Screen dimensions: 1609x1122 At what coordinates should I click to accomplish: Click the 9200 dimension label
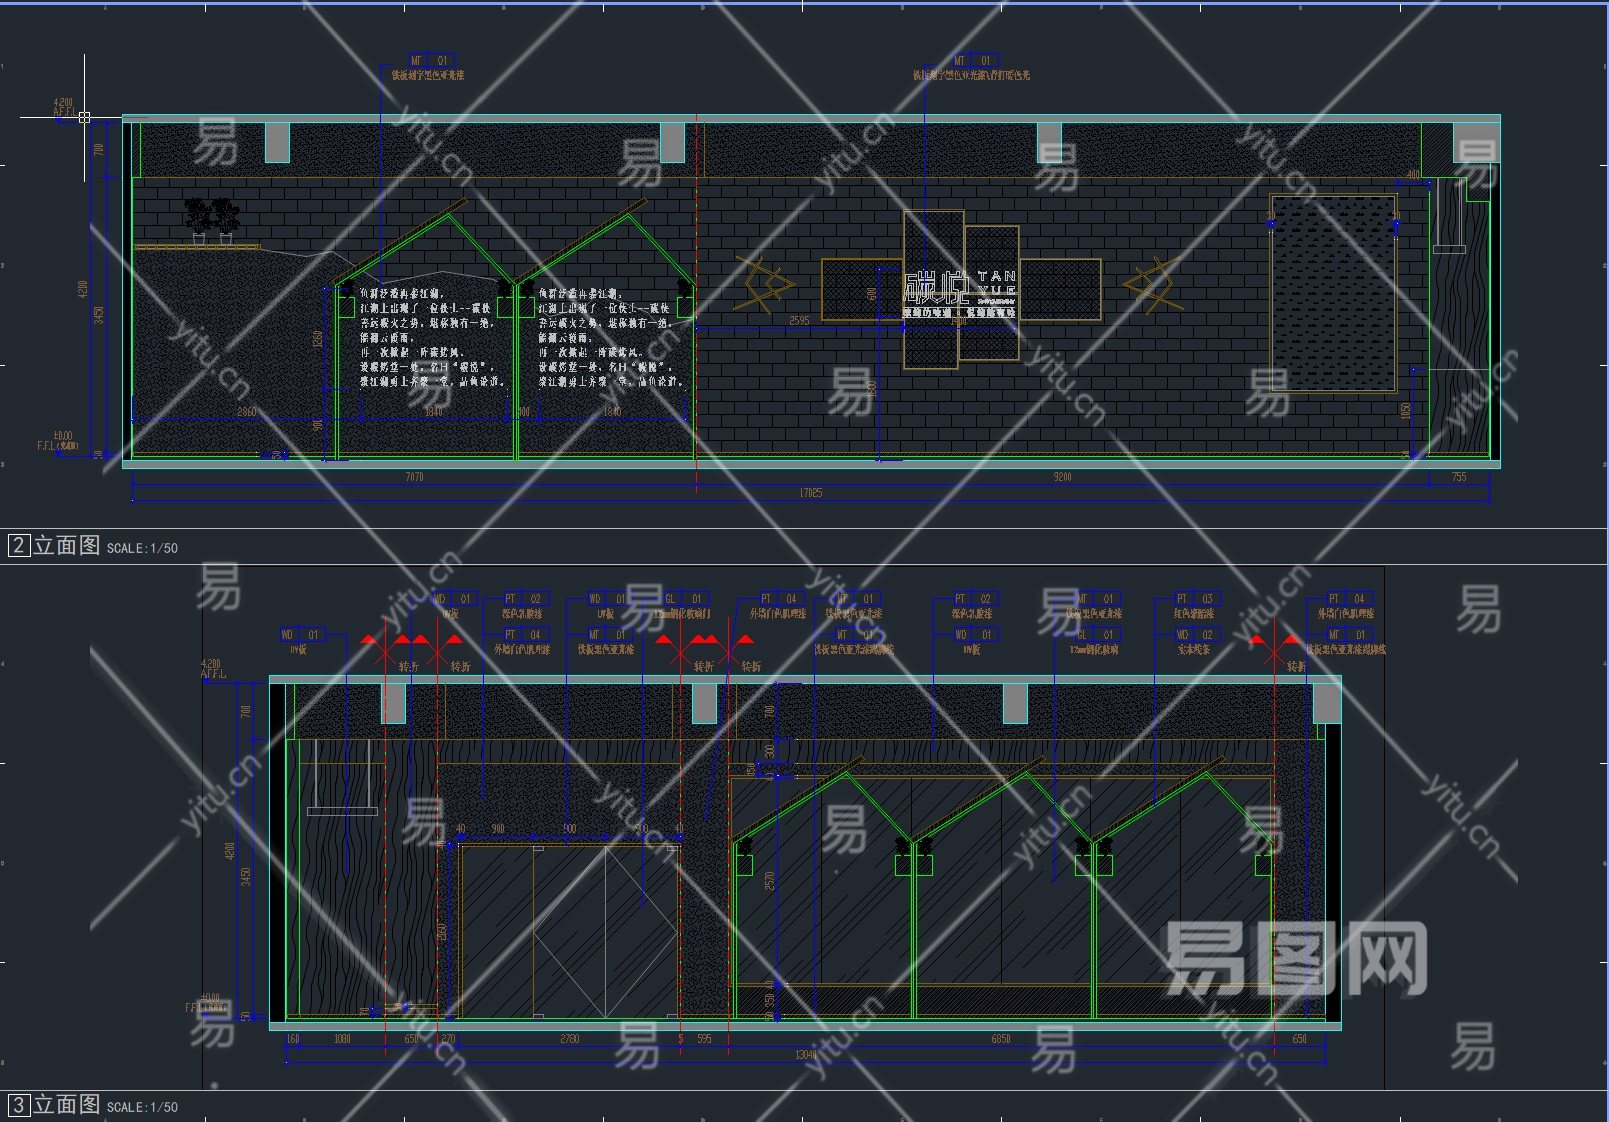click(x=1062, y=477)
